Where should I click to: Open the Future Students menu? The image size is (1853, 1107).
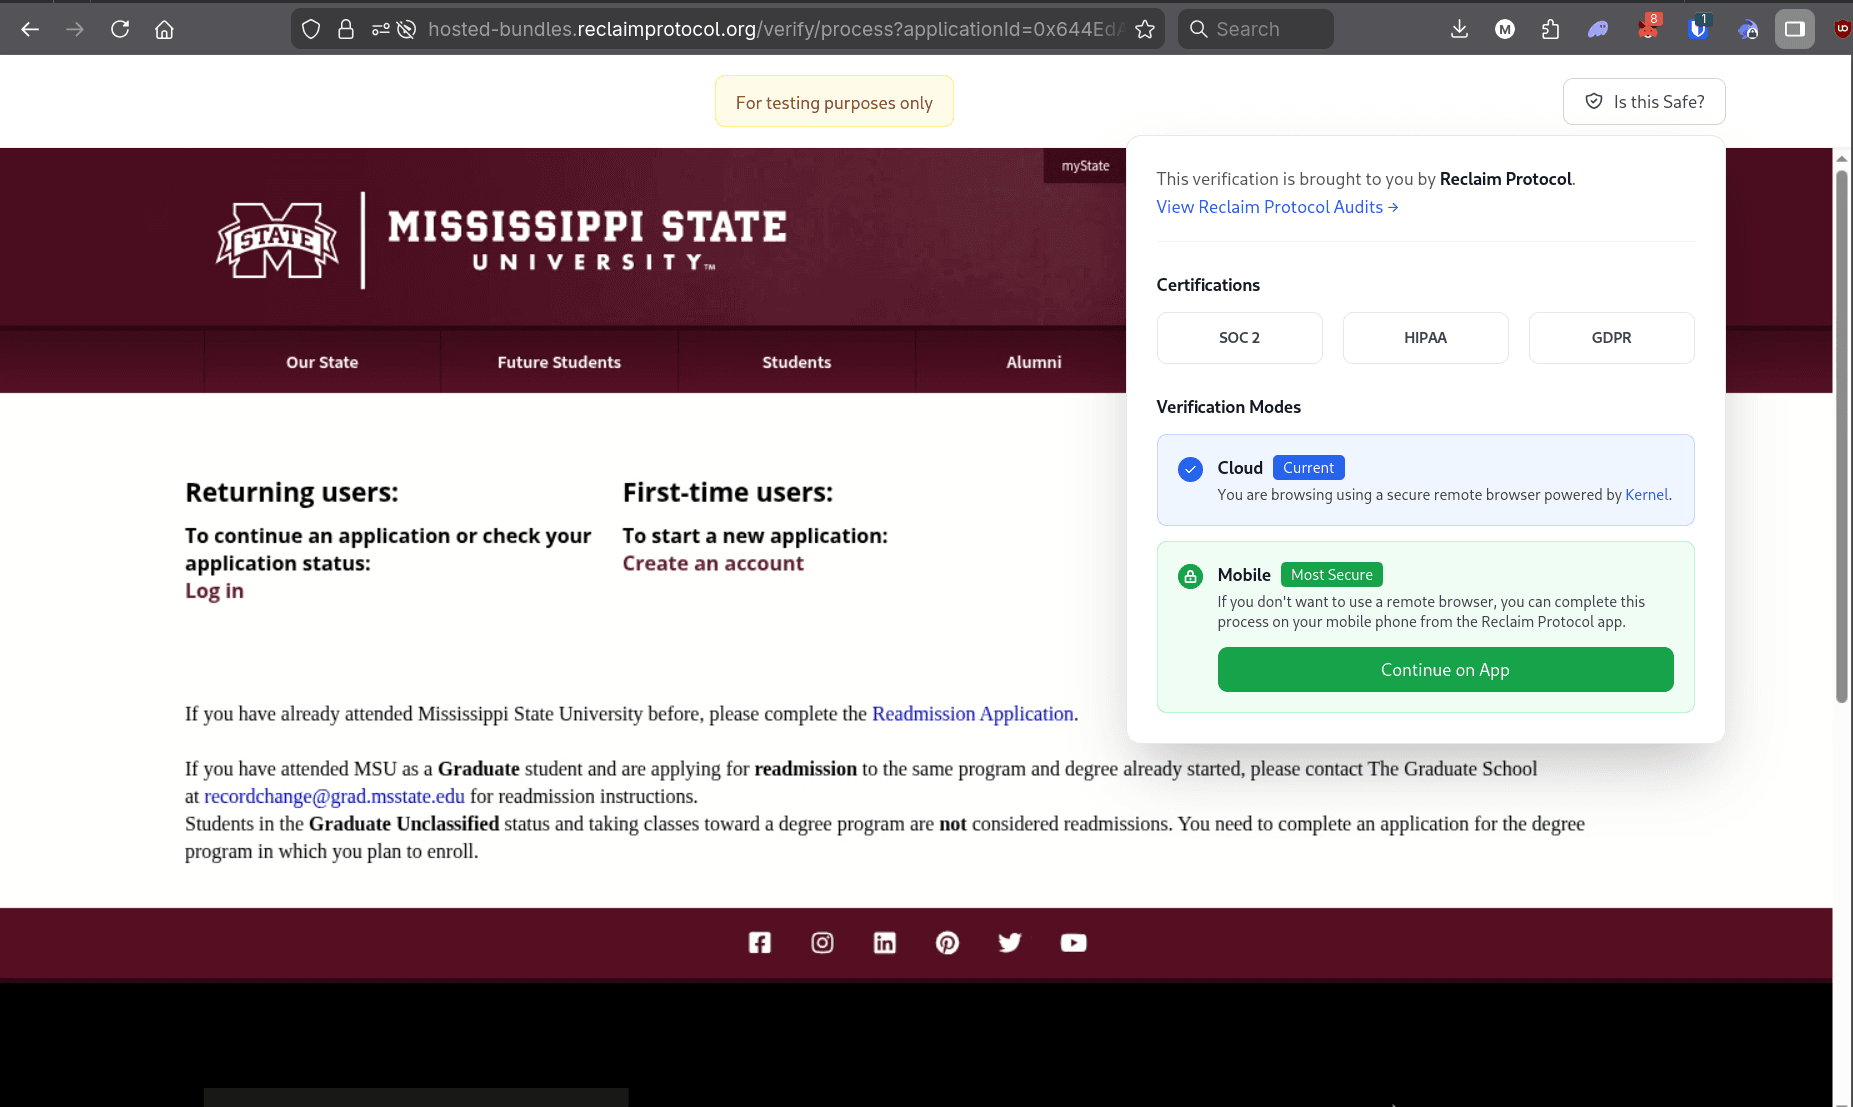pyautogui.click(x=559, y=362)
